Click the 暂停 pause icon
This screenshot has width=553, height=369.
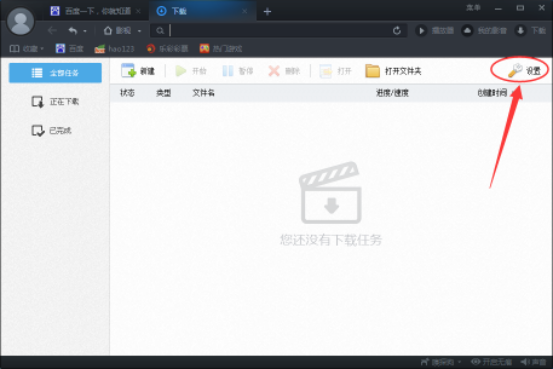coord(227,71)
